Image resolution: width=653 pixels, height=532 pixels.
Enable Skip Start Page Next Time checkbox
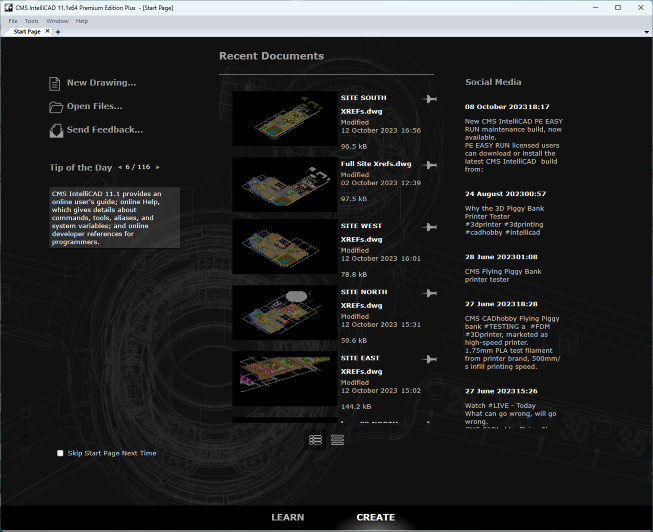click(x=60, y=453)
